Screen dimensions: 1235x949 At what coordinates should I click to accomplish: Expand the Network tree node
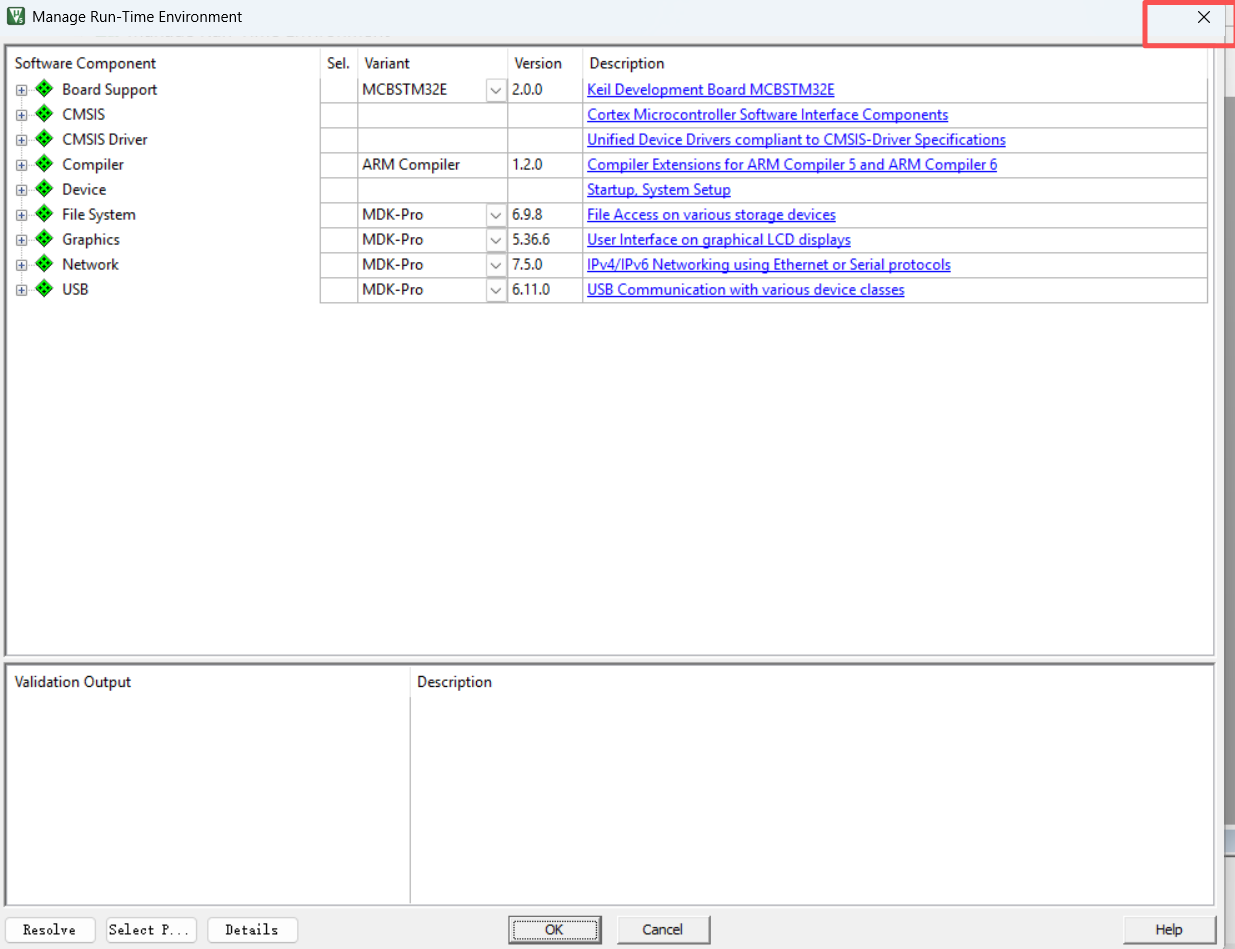21,265
